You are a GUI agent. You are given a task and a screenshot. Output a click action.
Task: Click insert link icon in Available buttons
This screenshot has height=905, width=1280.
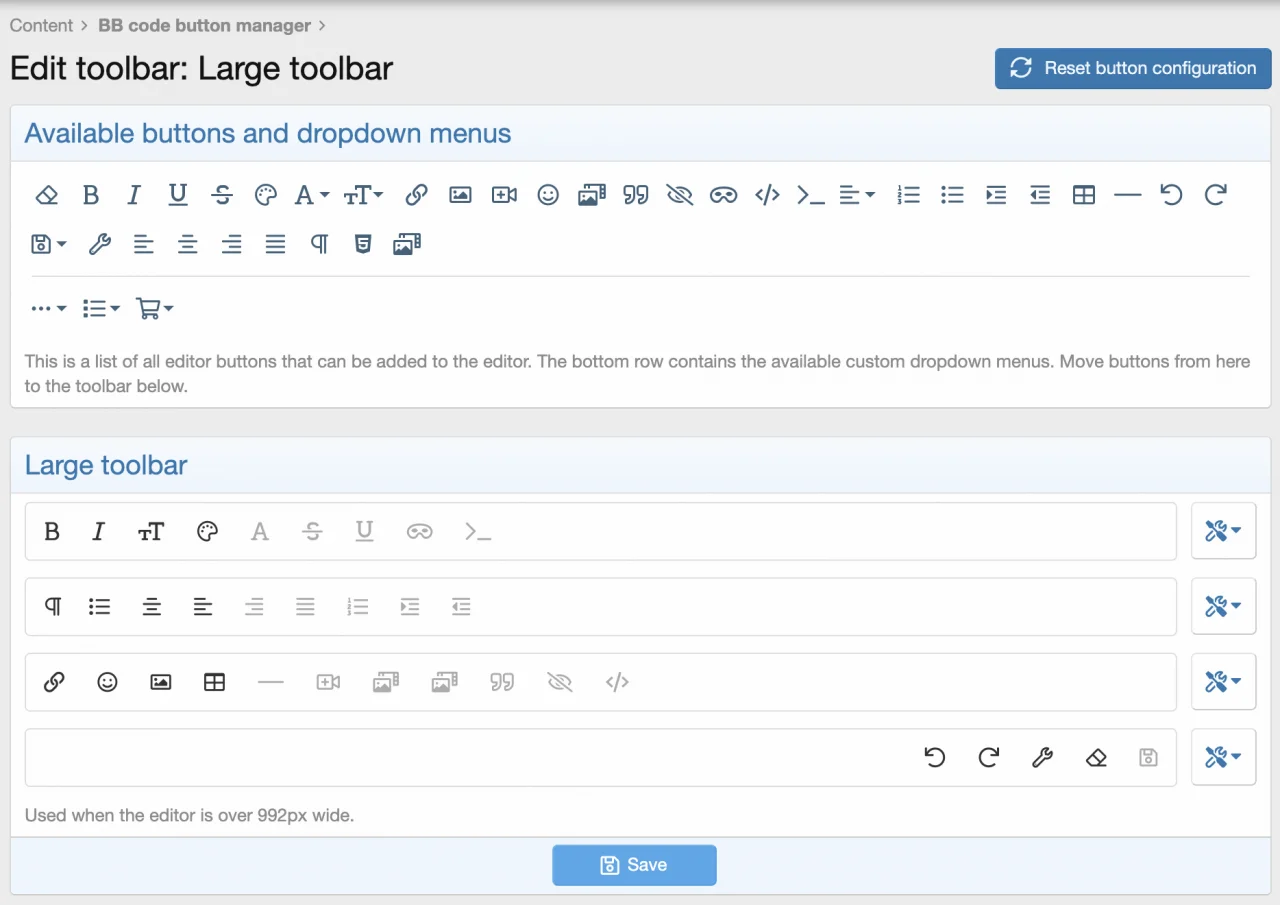pos(417,196)
